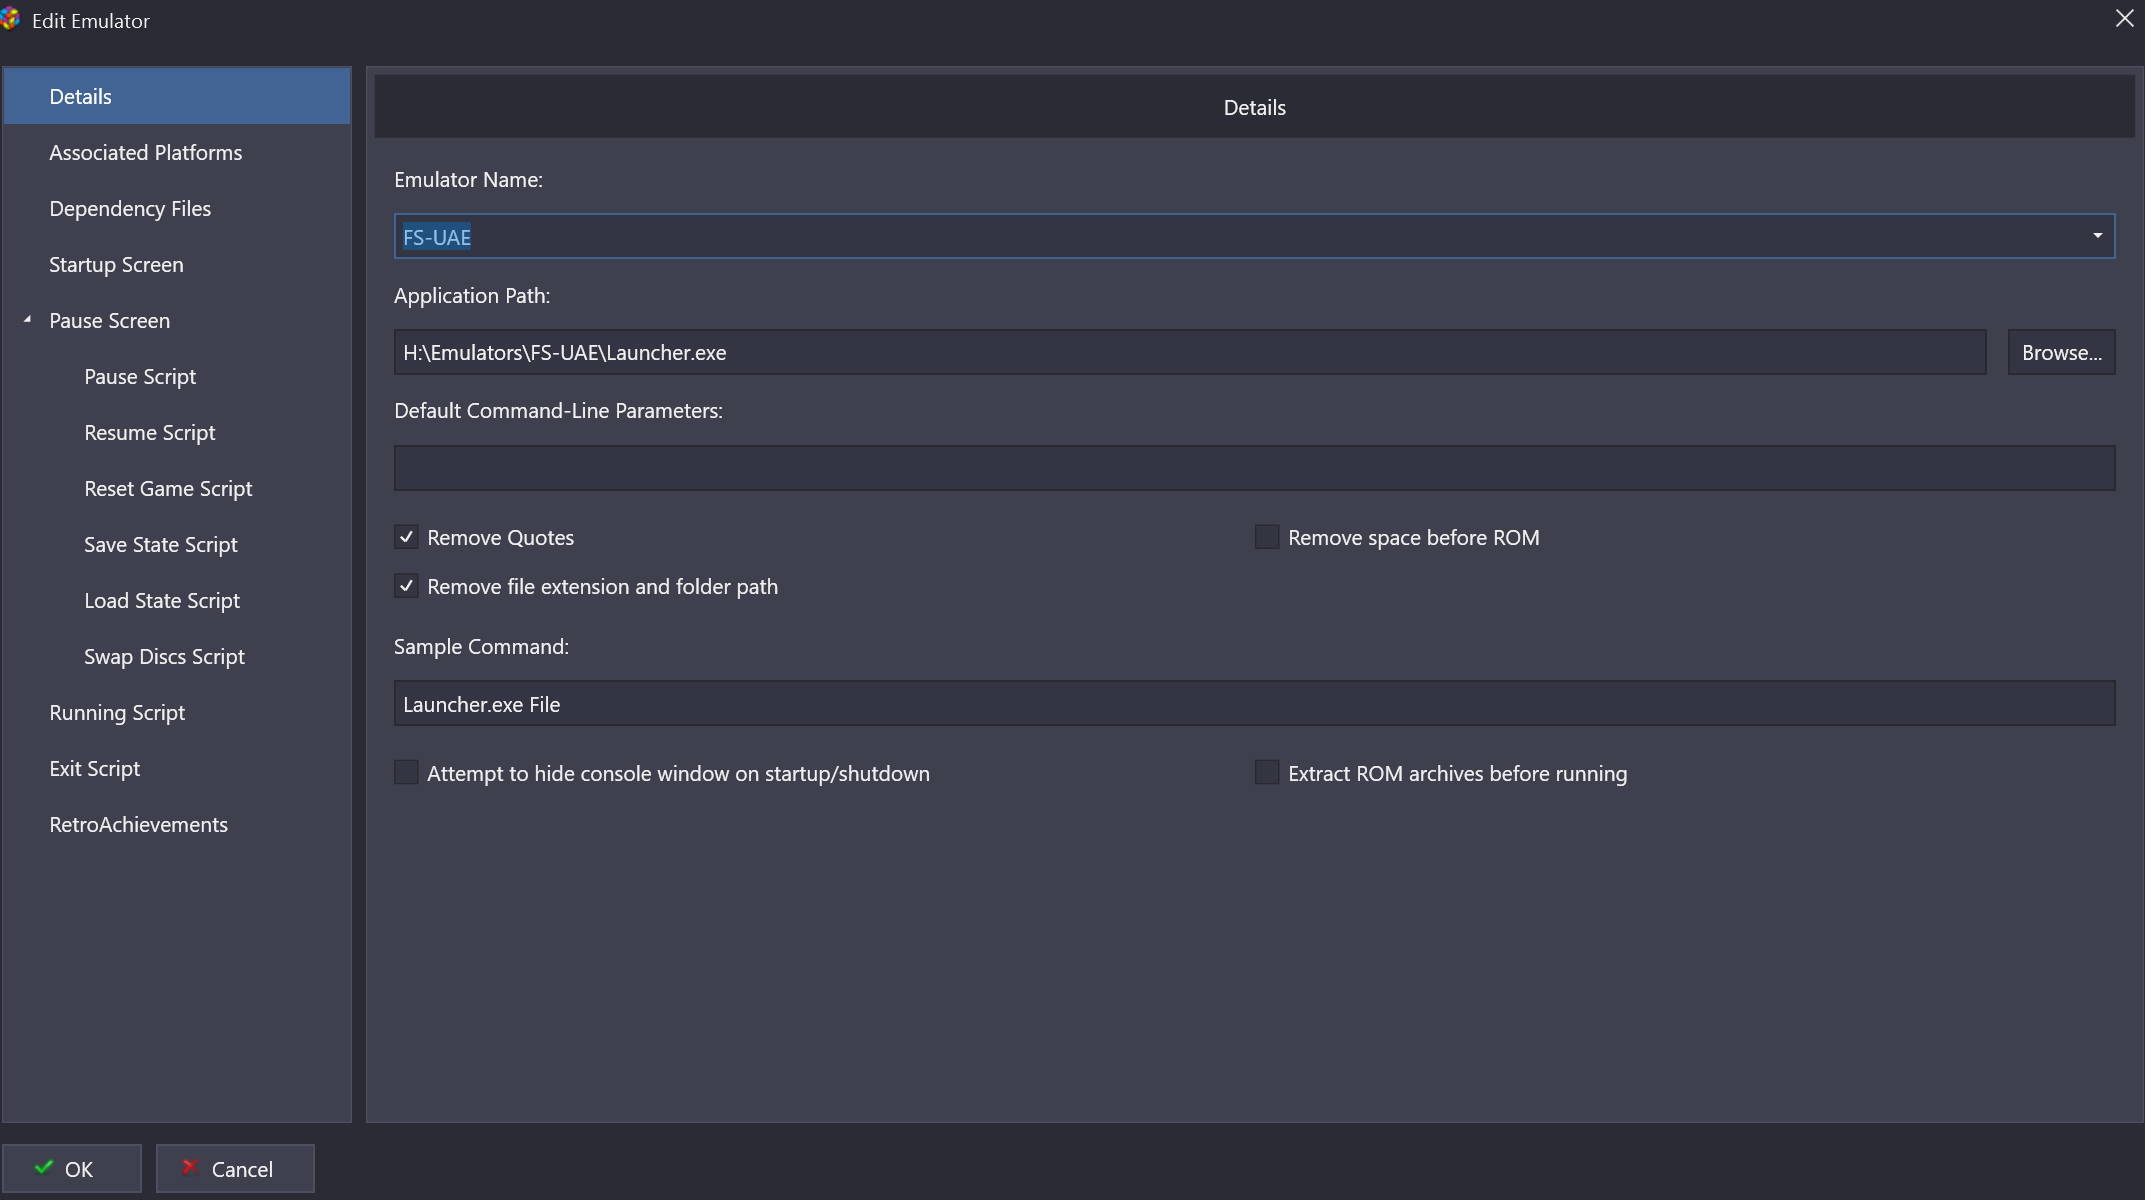Open Resume Script page
The width and height of the screenshot is (2145, 1200).
coord(150,432)
